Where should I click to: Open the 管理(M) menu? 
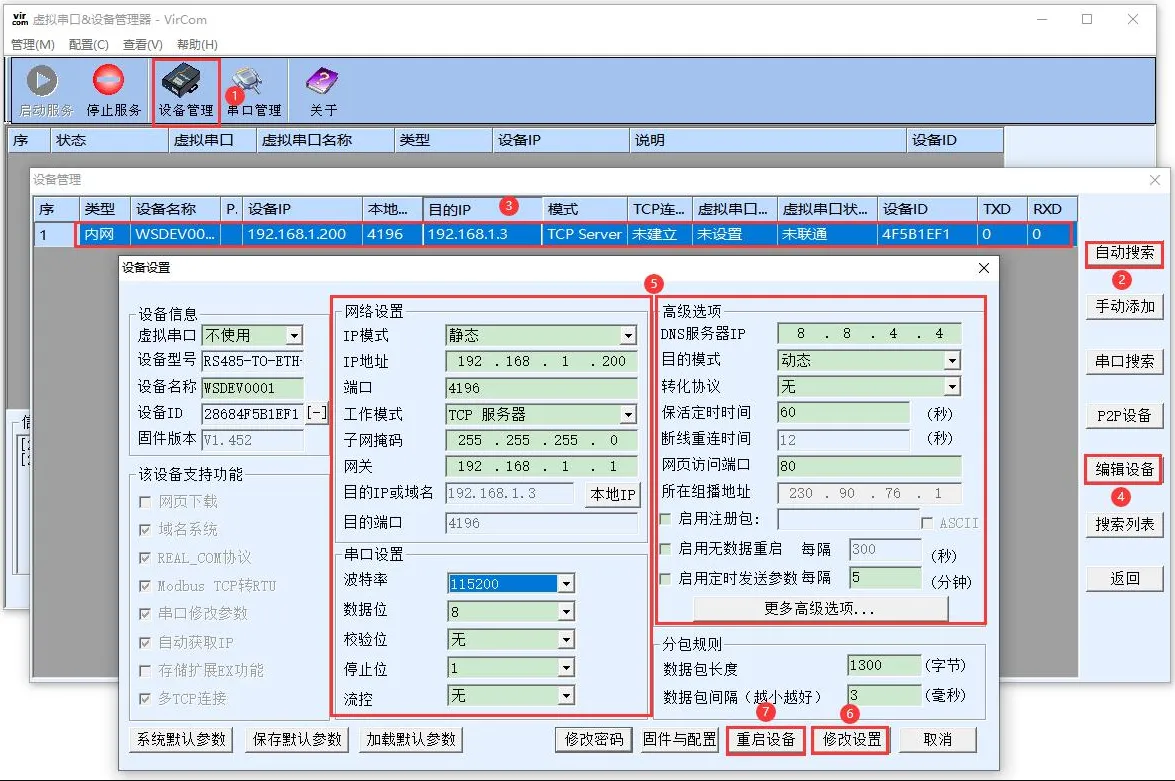32,45
